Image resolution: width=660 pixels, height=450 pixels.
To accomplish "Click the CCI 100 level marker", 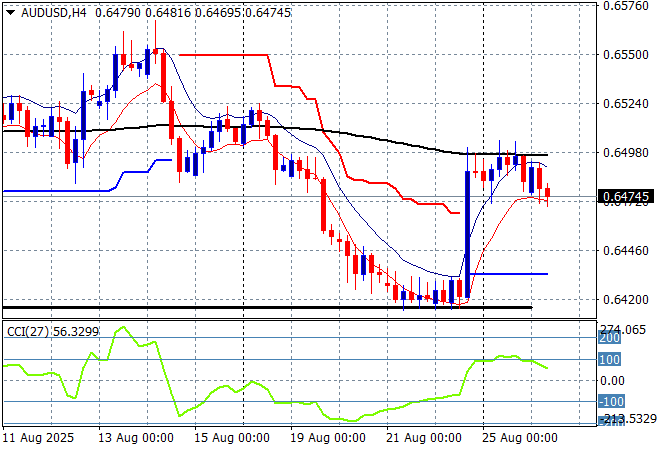I will tap(610, 359).
